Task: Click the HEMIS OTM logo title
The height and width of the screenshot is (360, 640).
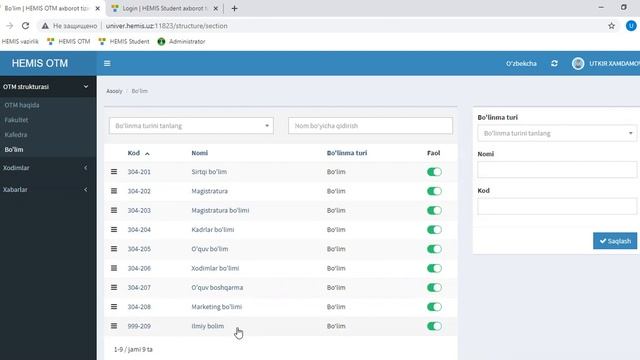Action: (40, 63)
